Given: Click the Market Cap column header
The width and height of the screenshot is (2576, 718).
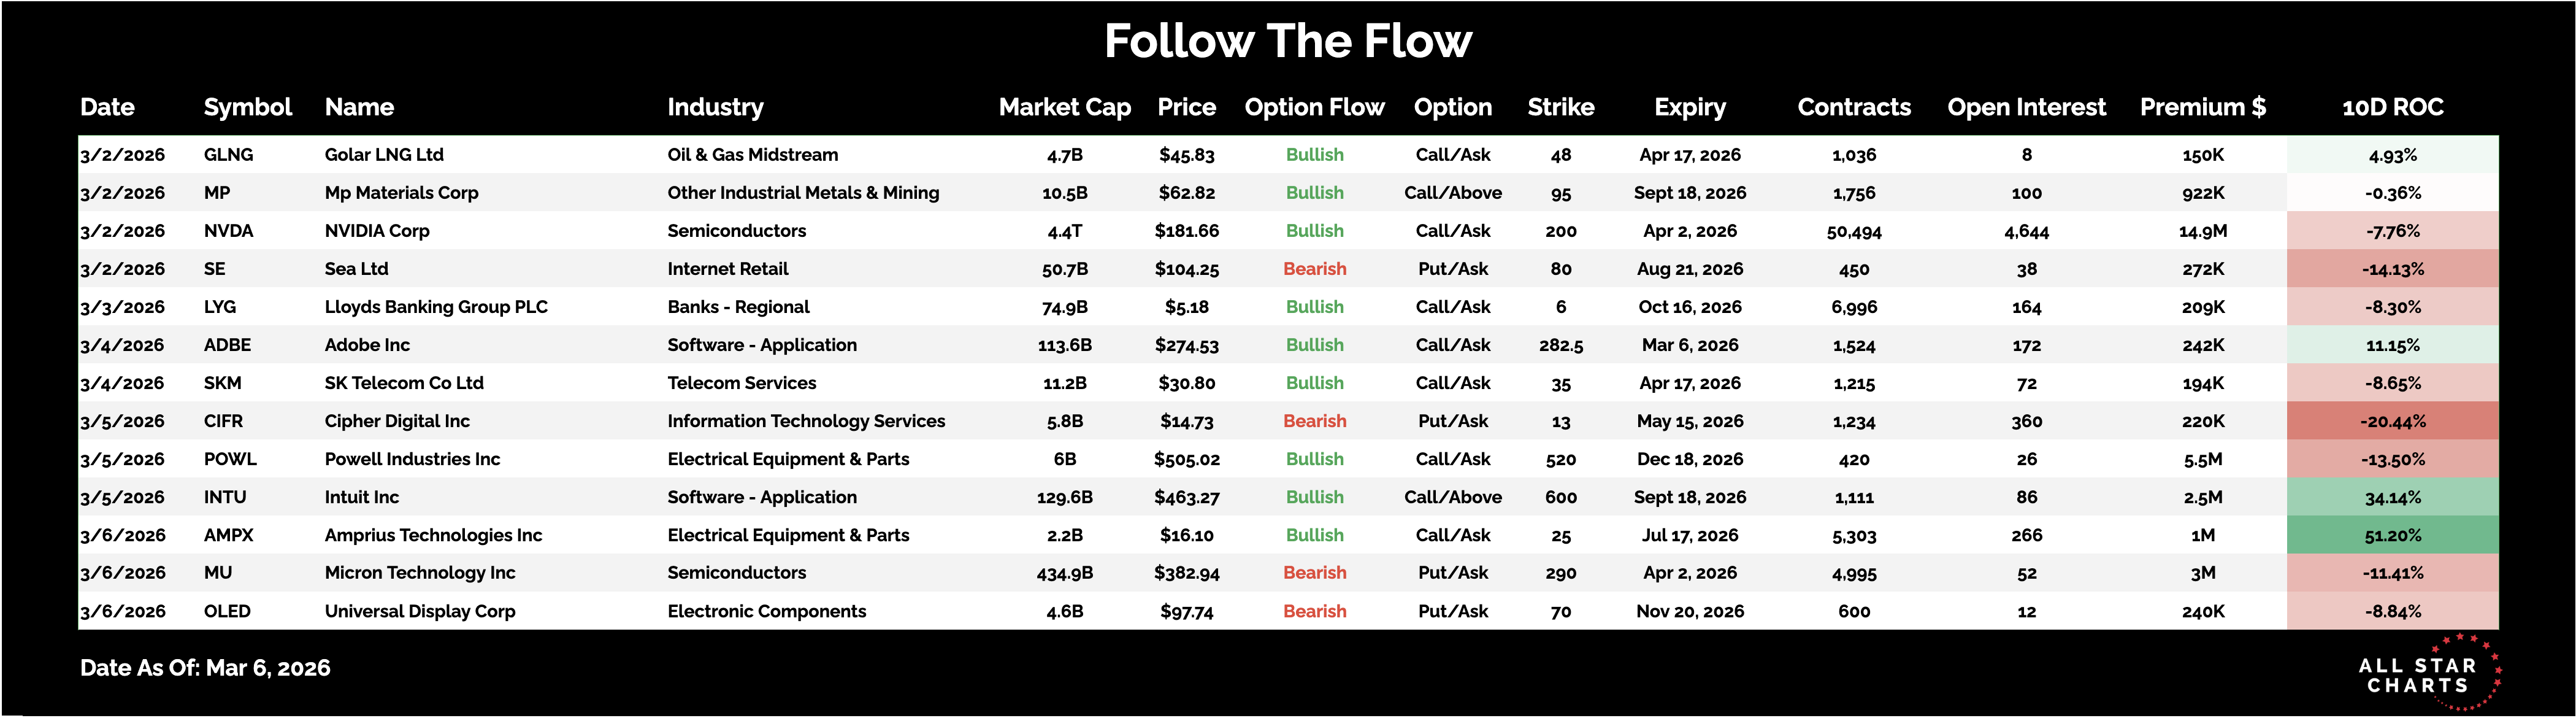Looking at the screenshot, I should click(1064, 107).
